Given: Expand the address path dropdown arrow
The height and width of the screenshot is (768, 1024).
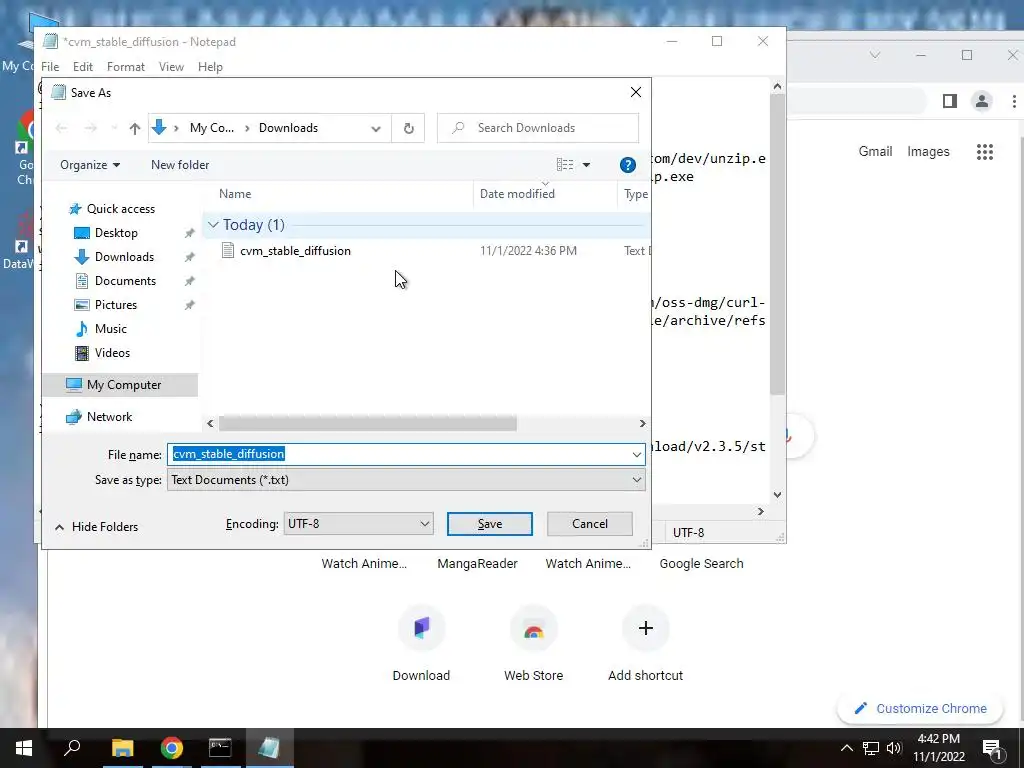Looking at the screenshot, I should click(376, 129).
